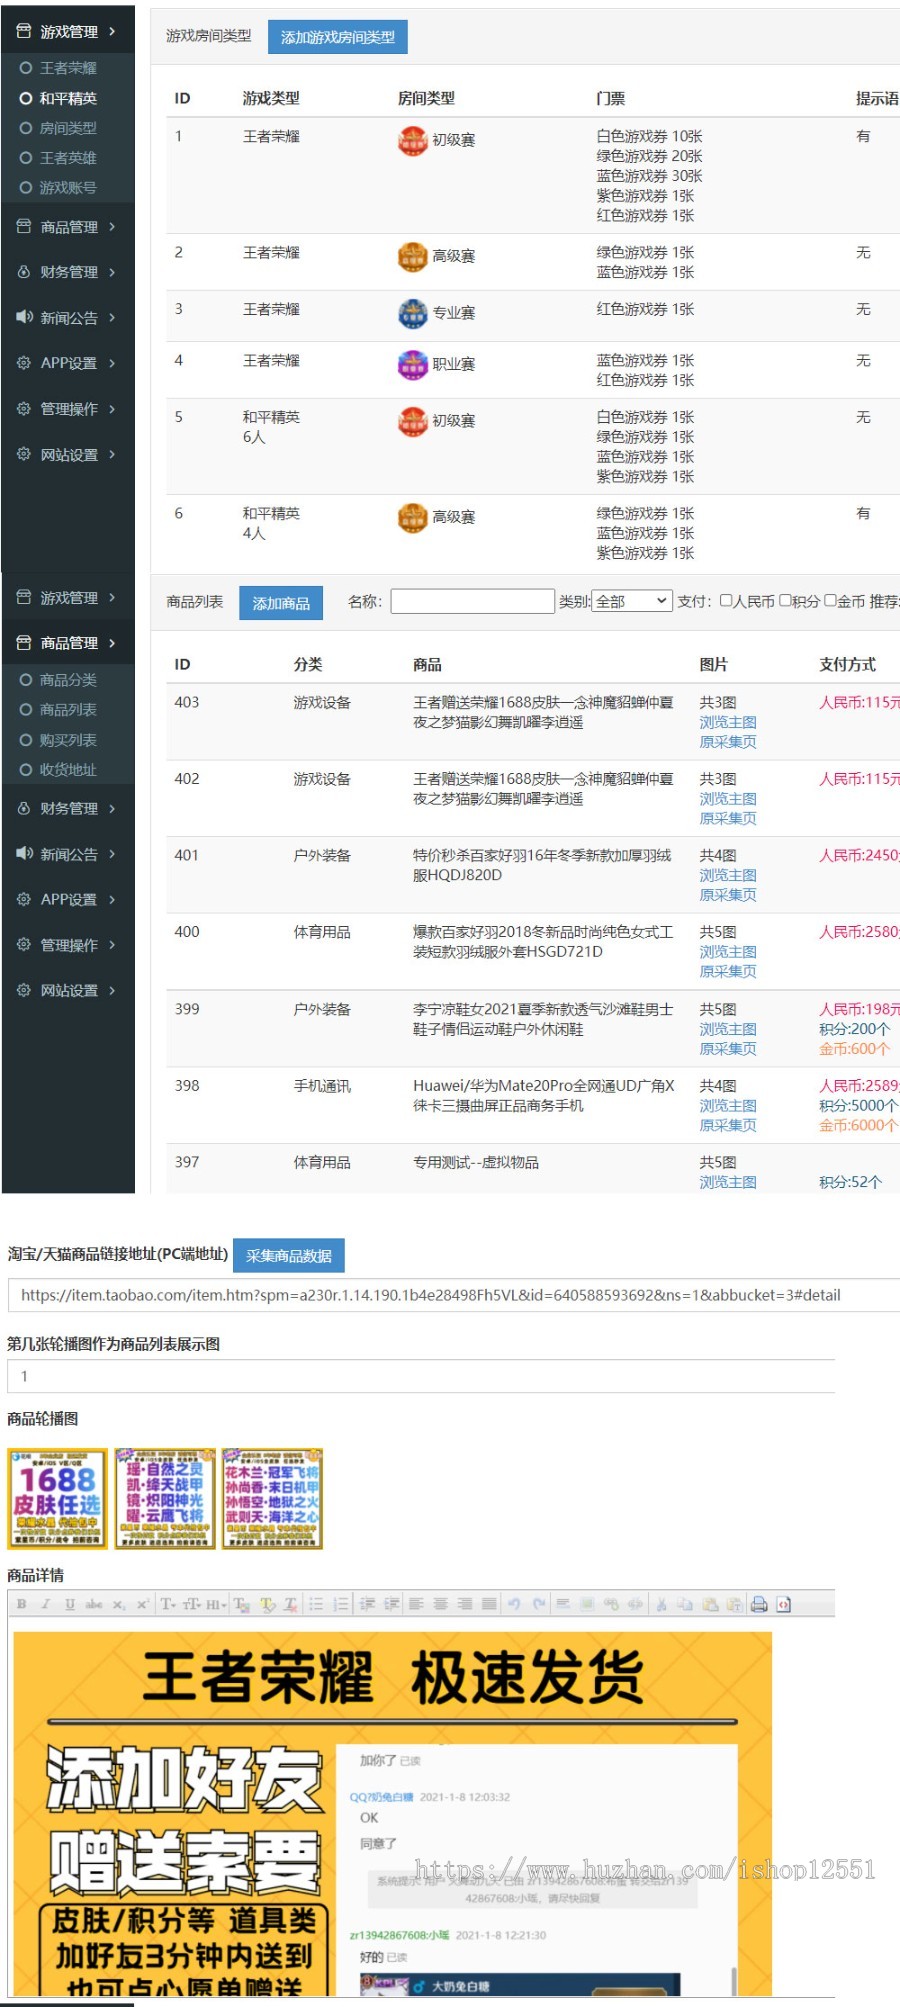Justify text in the editor toolbar

(x=489, y=1604)
